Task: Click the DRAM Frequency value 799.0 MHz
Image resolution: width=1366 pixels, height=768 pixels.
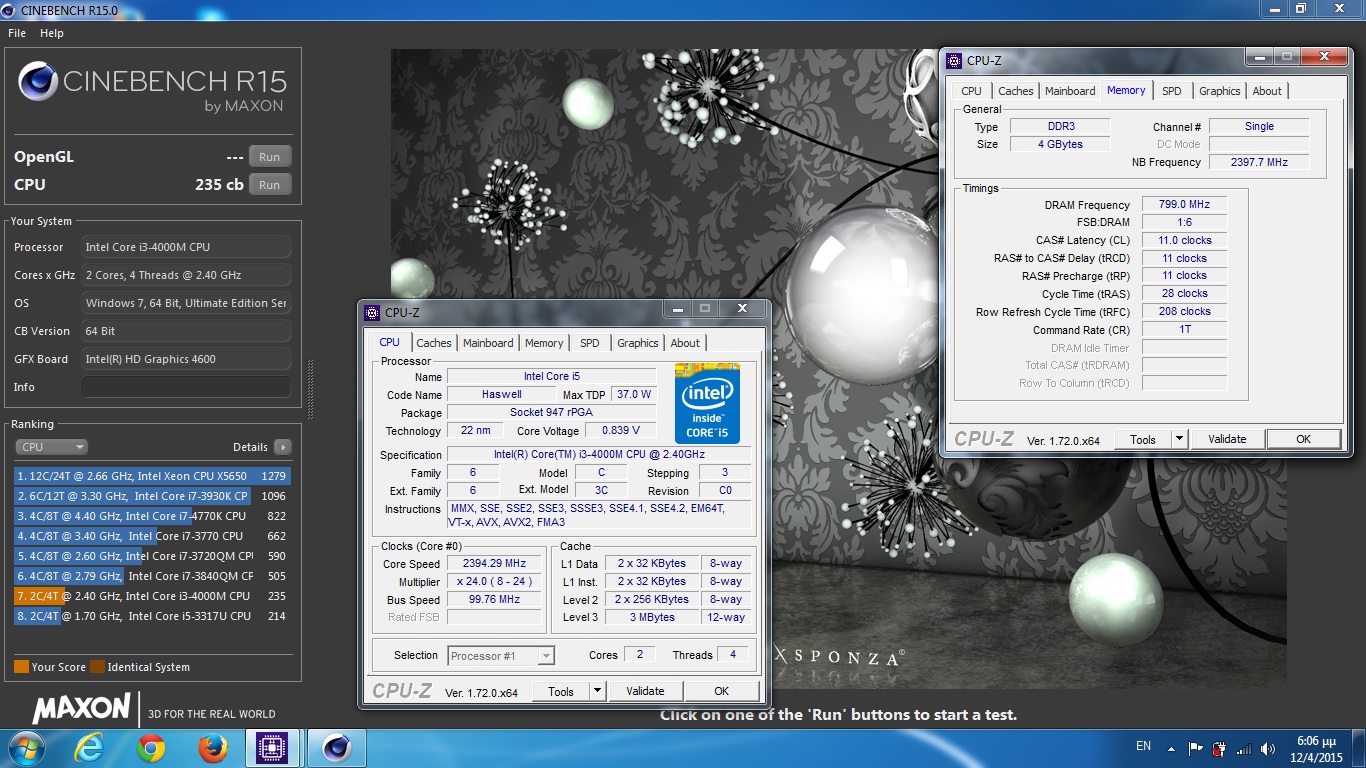Action: 1184,204
